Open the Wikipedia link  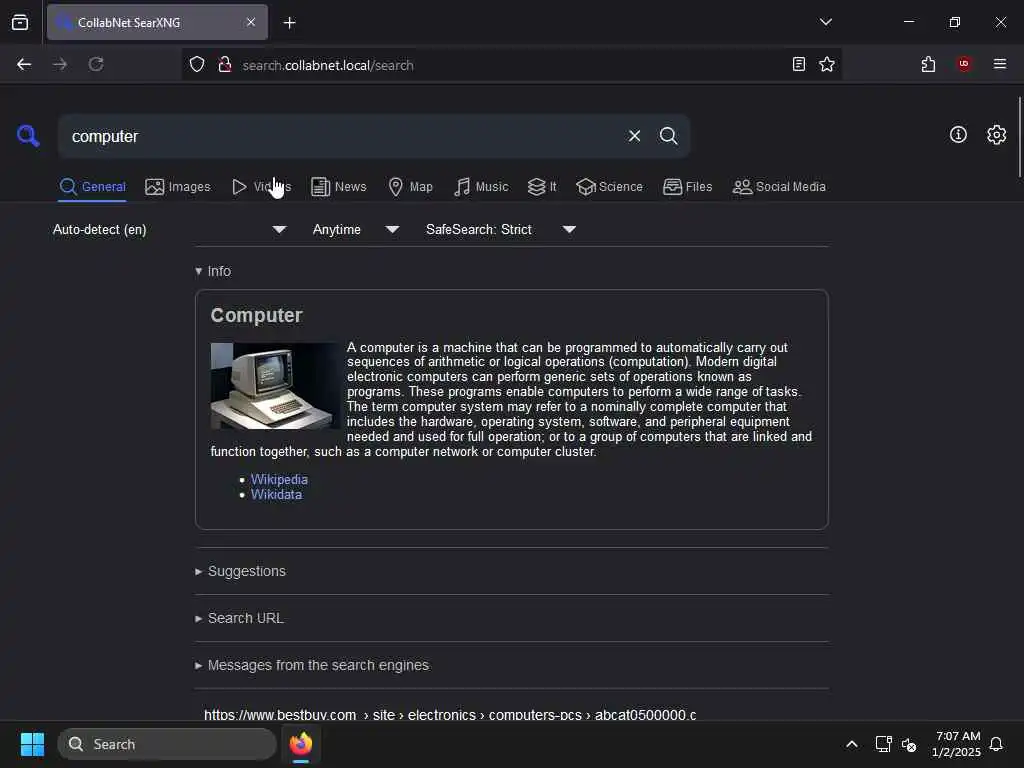coord(280,479)
